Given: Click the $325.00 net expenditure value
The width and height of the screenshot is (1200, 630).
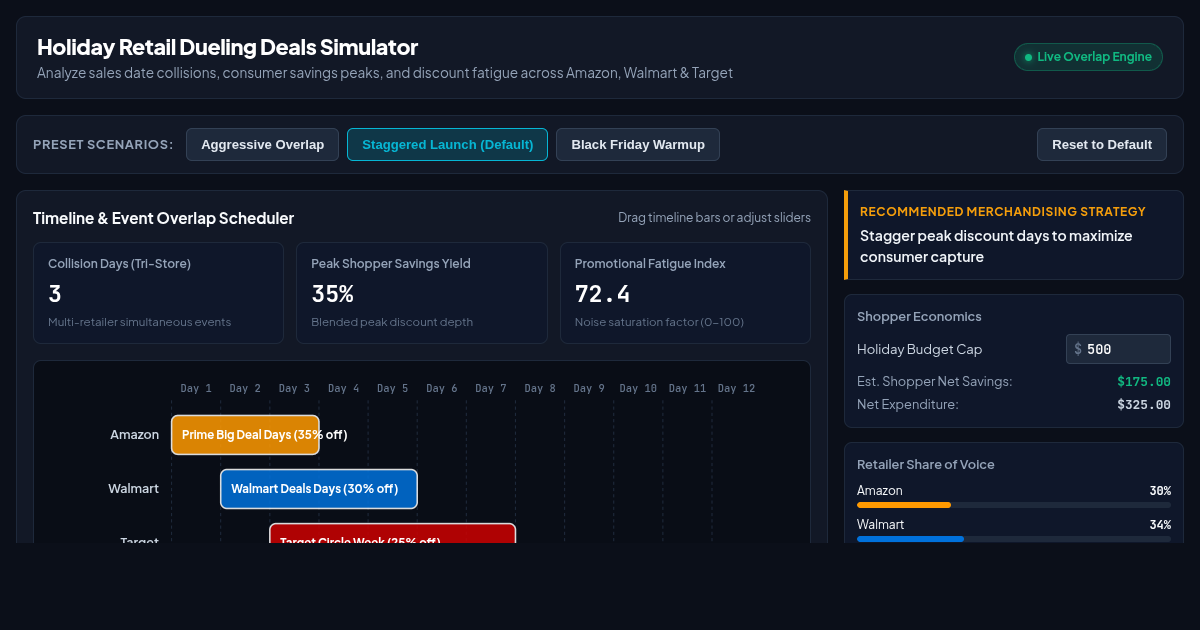Looking at the screenshot, I should pyautogui.click(x=1144, y=405).
